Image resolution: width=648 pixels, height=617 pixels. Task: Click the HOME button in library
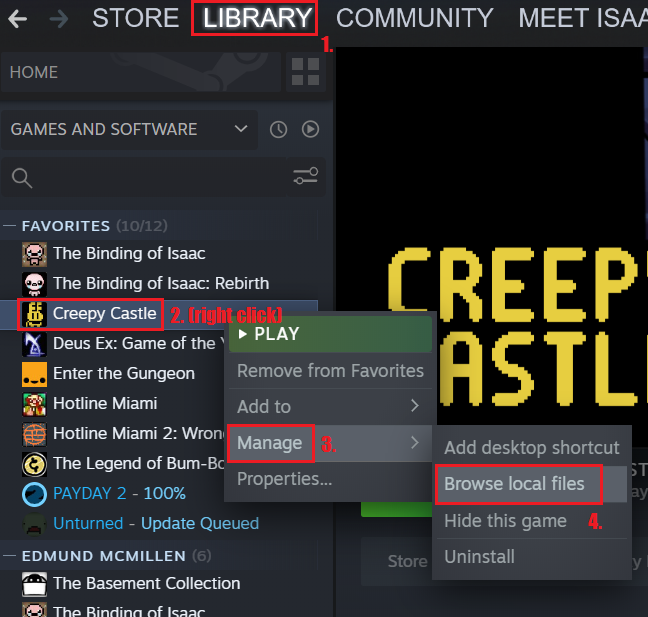pyautogui.click(x=141, y=72)
